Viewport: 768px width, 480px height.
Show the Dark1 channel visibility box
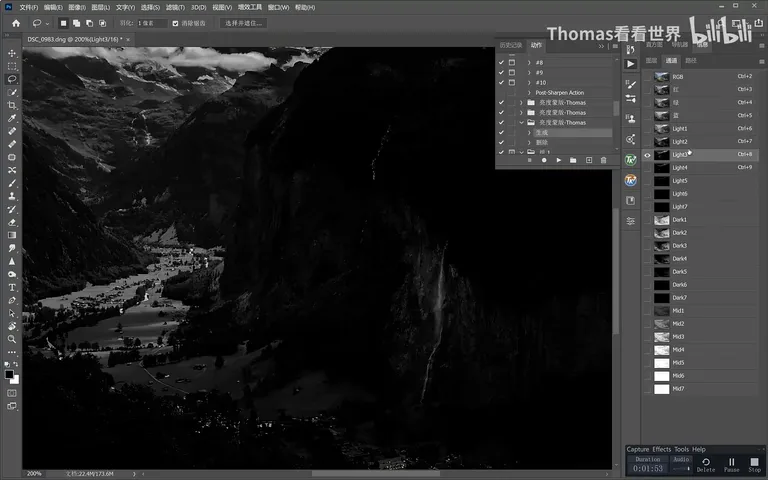click(x=647, y=220)
